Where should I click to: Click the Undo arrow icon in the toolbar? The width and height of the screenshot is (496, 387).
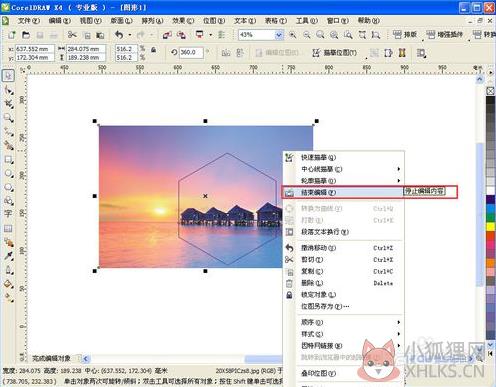click(x=119, y=34)
